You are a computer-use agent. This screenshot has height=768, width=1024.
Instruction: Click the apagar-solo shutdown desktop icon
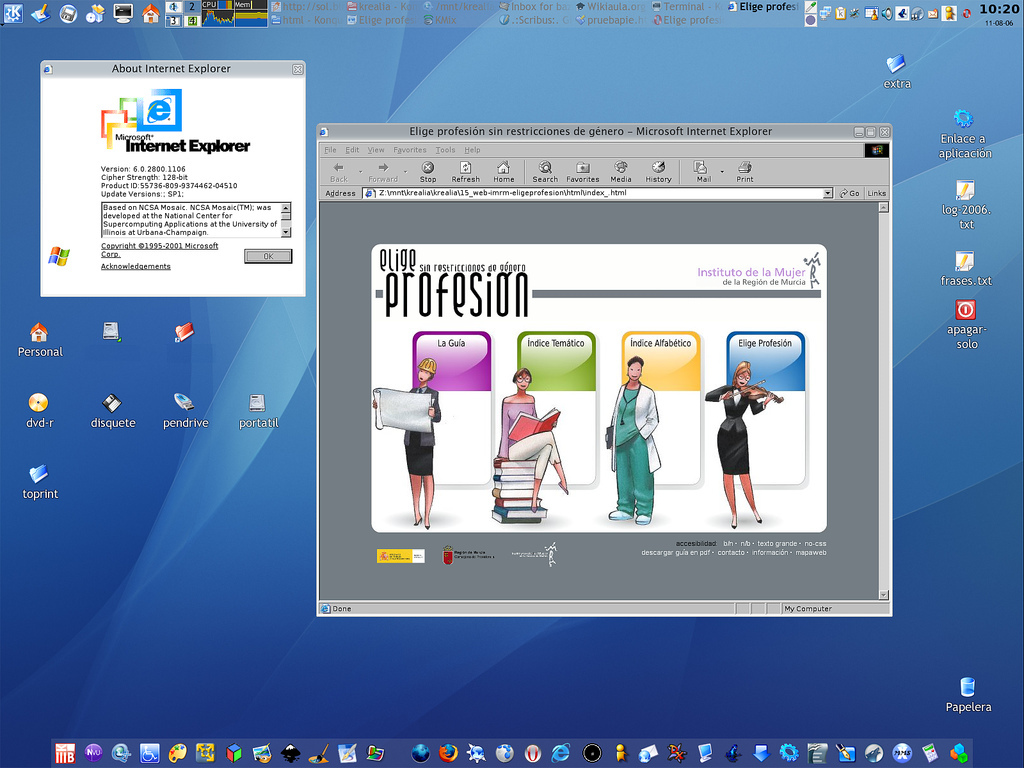tap(967, 325)
